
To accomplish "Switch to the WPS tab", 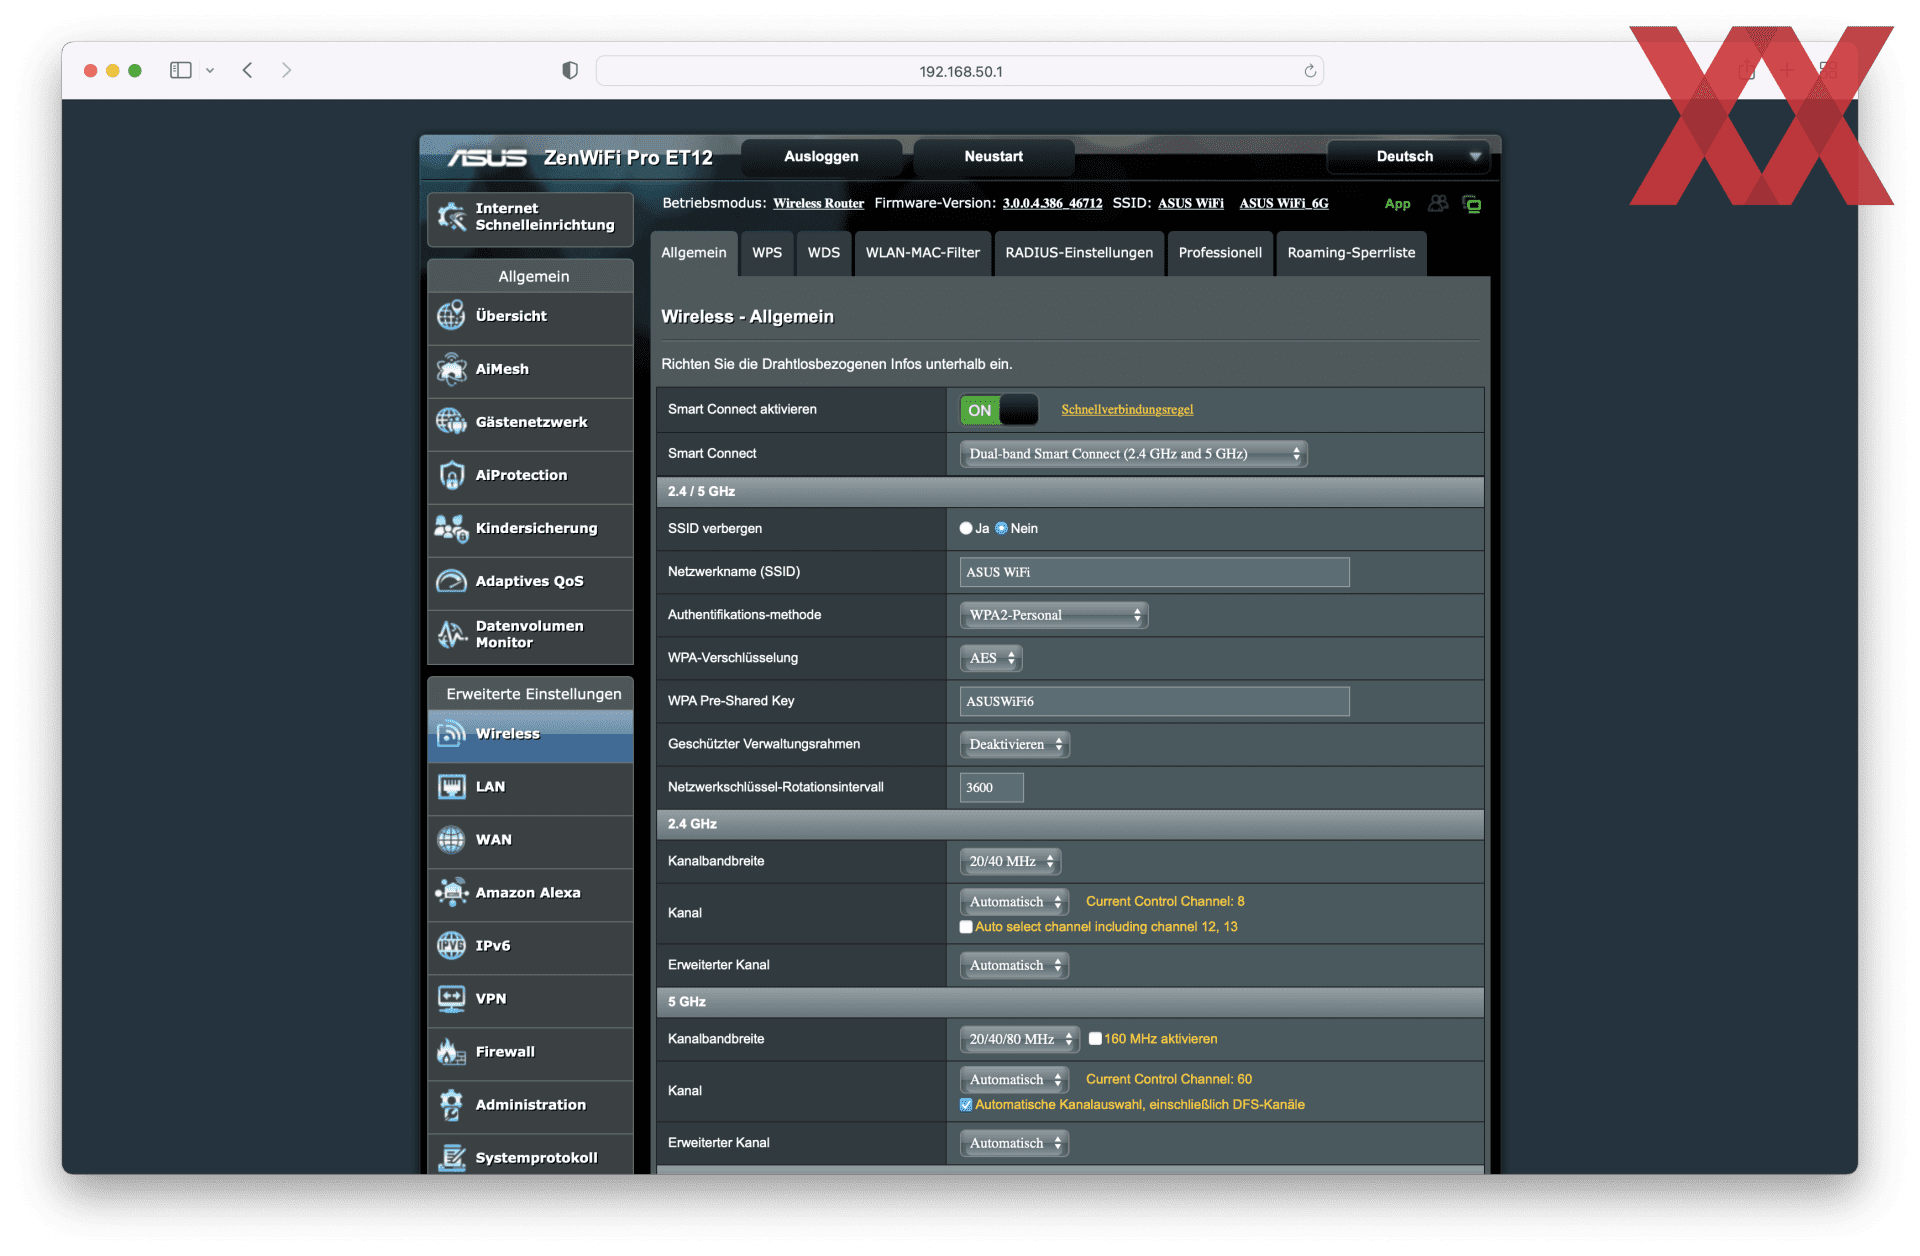I will [x=767, y=253].
